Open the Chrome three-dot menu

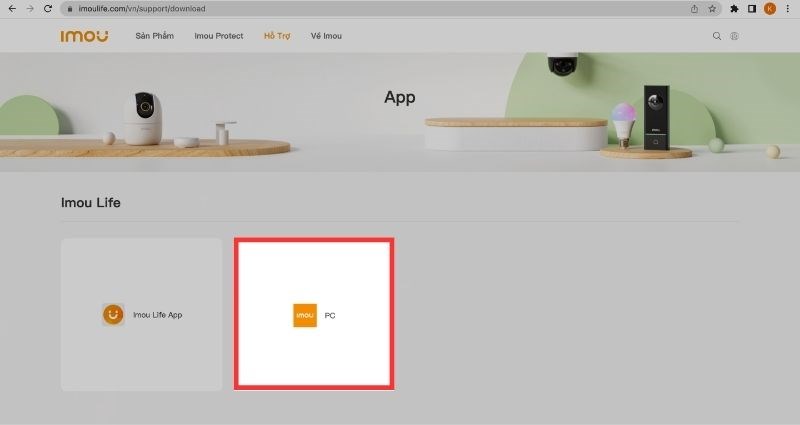click(788, 9)
